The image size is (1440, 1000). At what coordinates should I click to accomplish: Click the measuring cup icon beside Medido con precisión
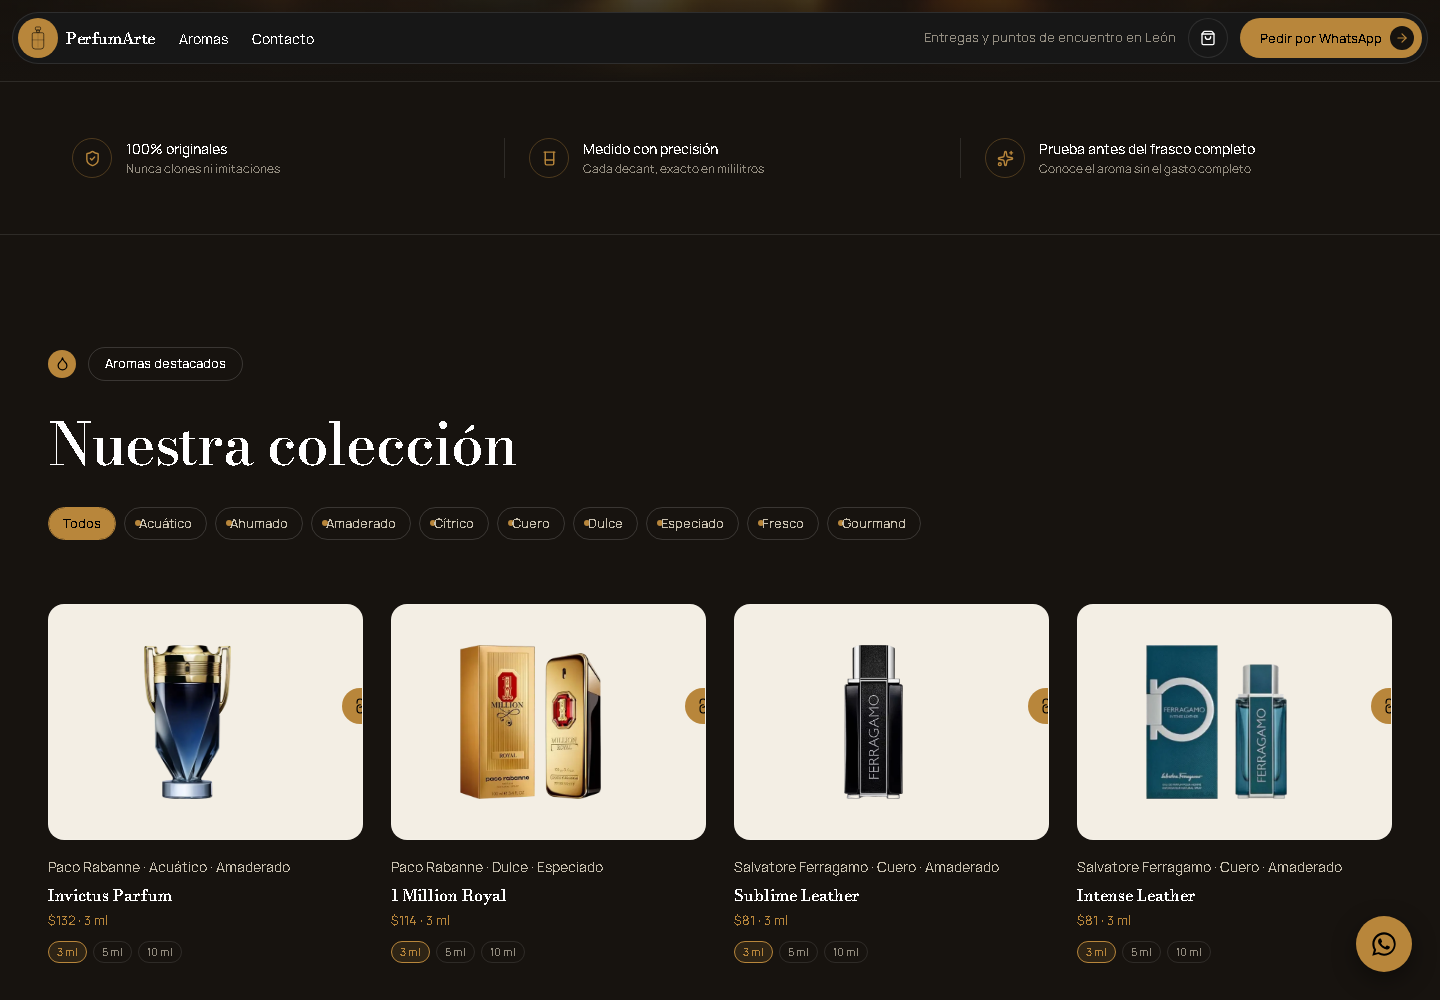(549, 158)
